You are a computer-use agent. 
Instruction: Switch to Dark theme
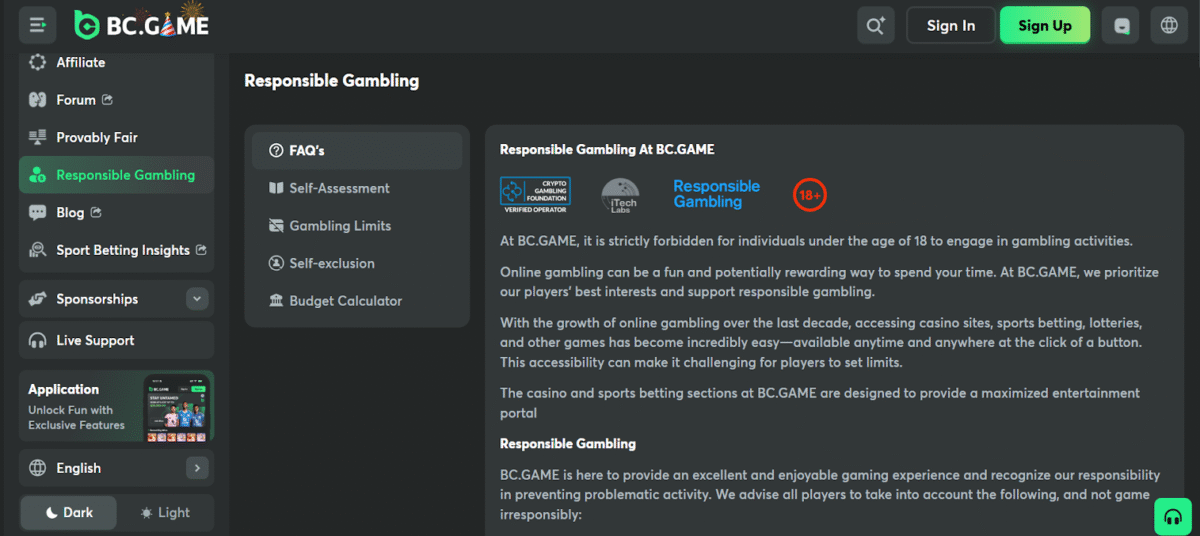point(69,513)
